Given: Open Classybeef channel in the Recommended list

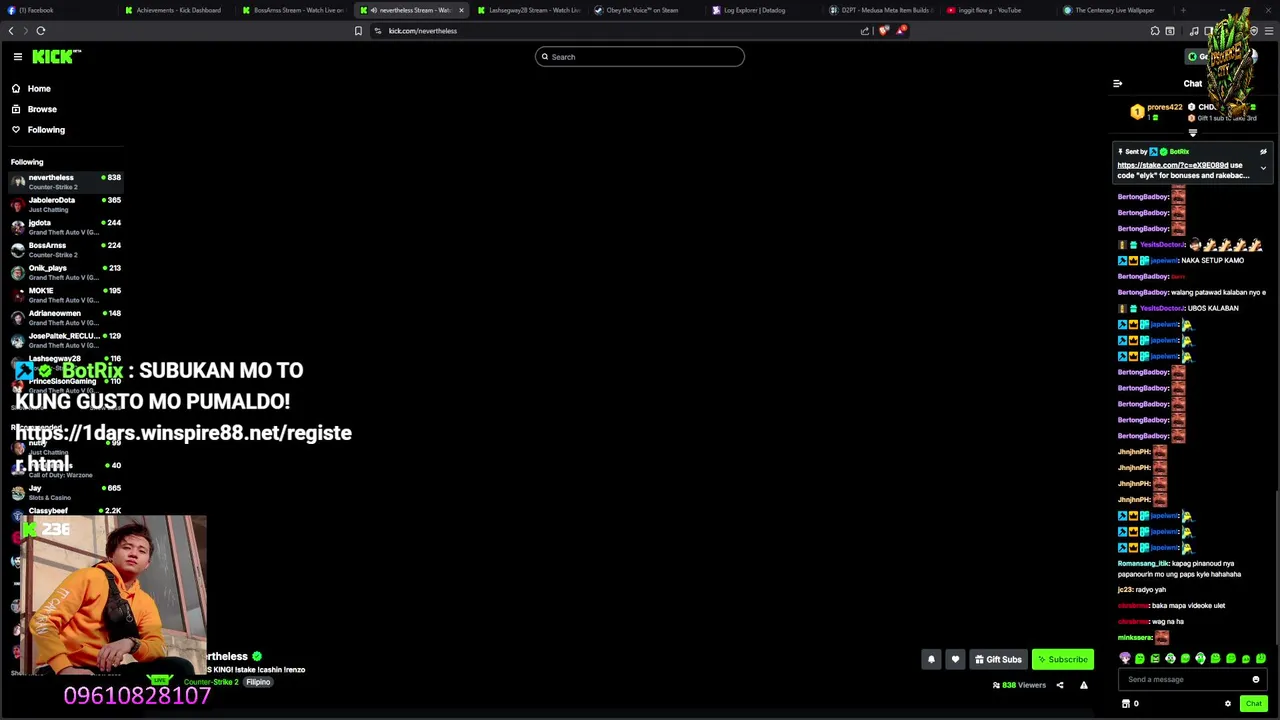Looking at the screenshot, I should pos(65,511).
